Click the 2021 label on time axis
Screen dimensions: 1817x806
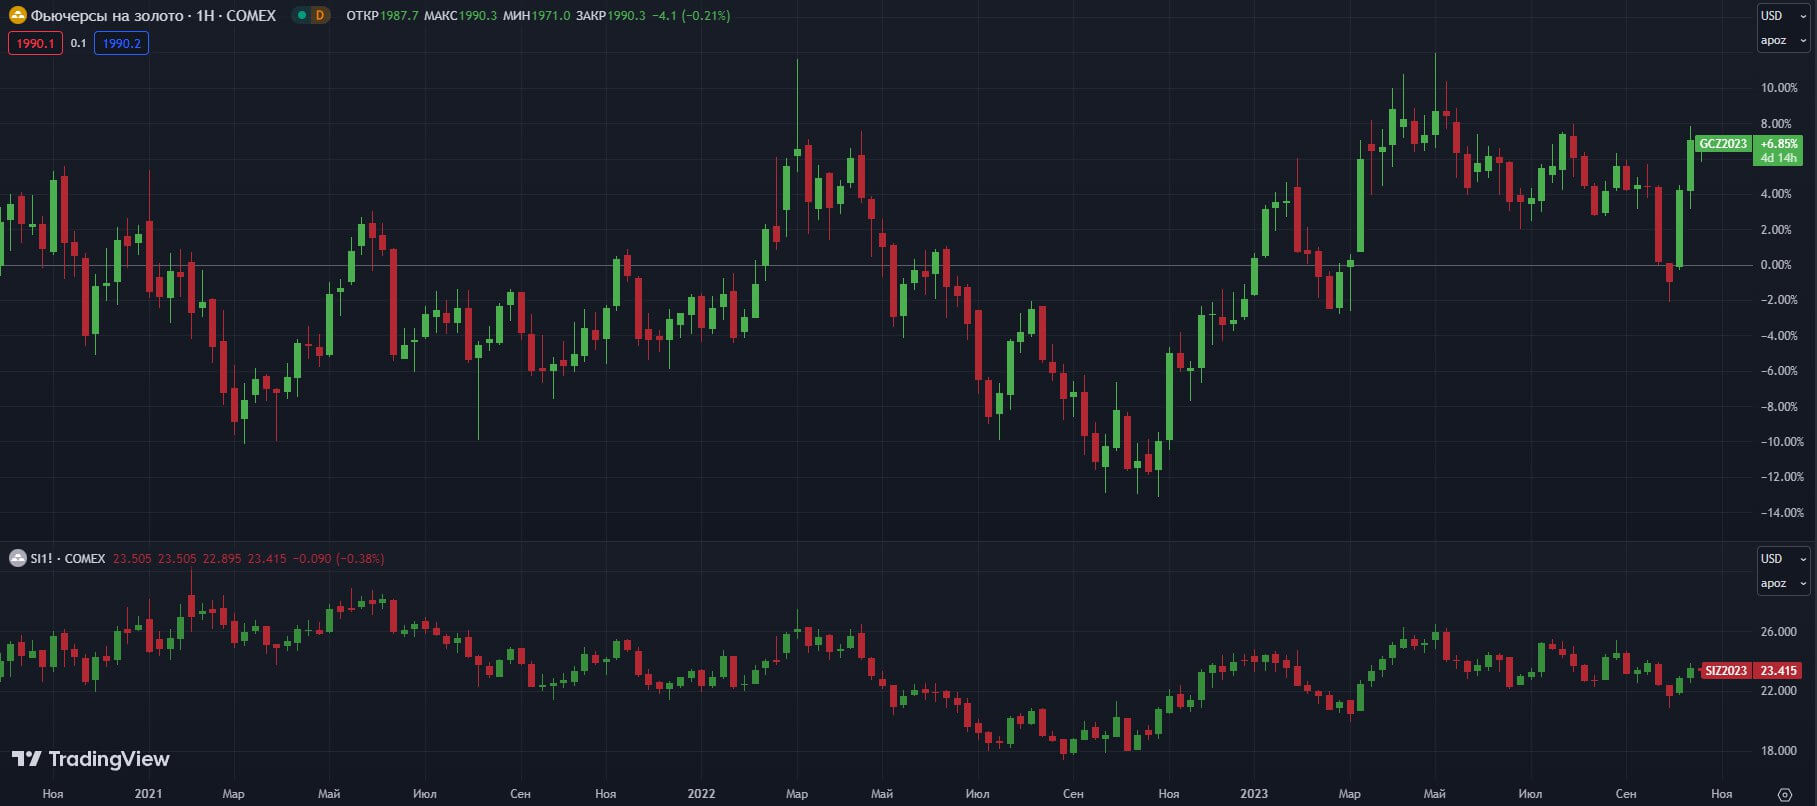point(148,794)
